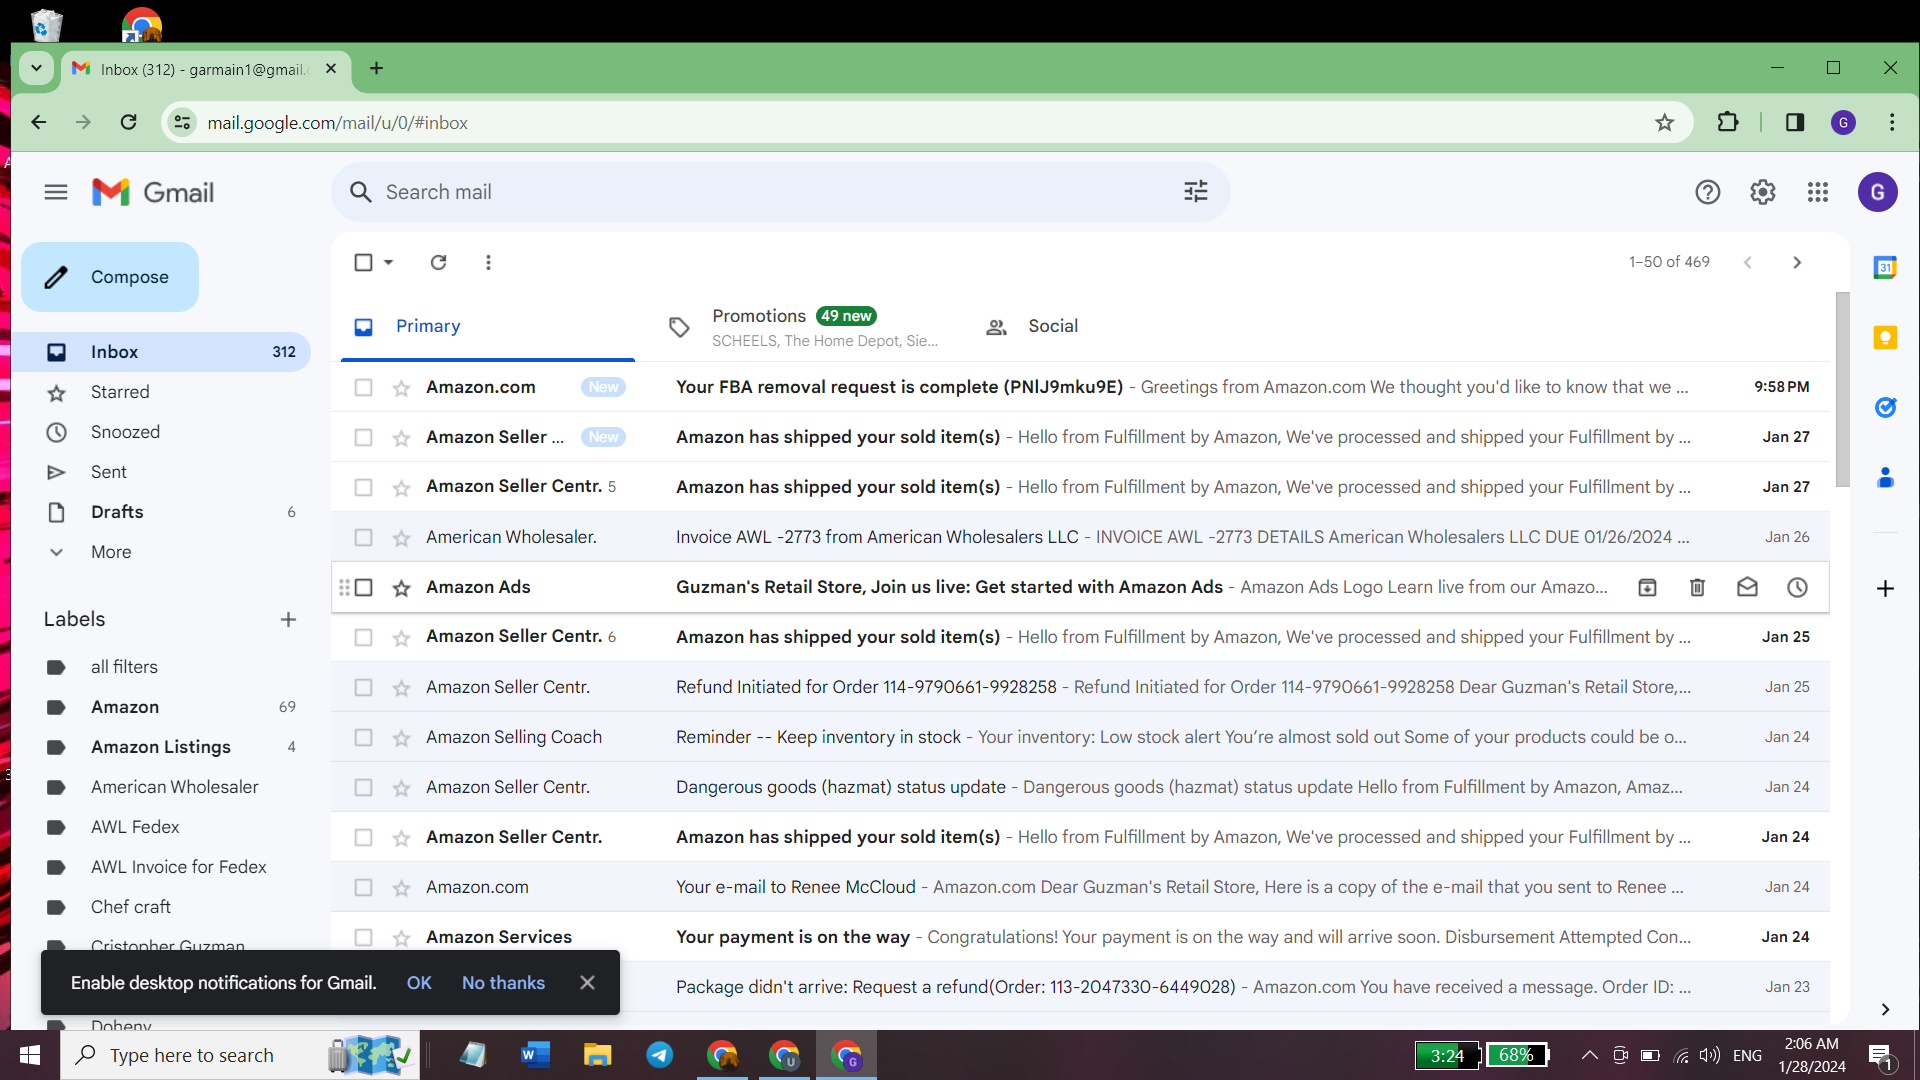Open the Google Account avatar in Gmail
The image size is (1920, 1080).
point(1877,192)
